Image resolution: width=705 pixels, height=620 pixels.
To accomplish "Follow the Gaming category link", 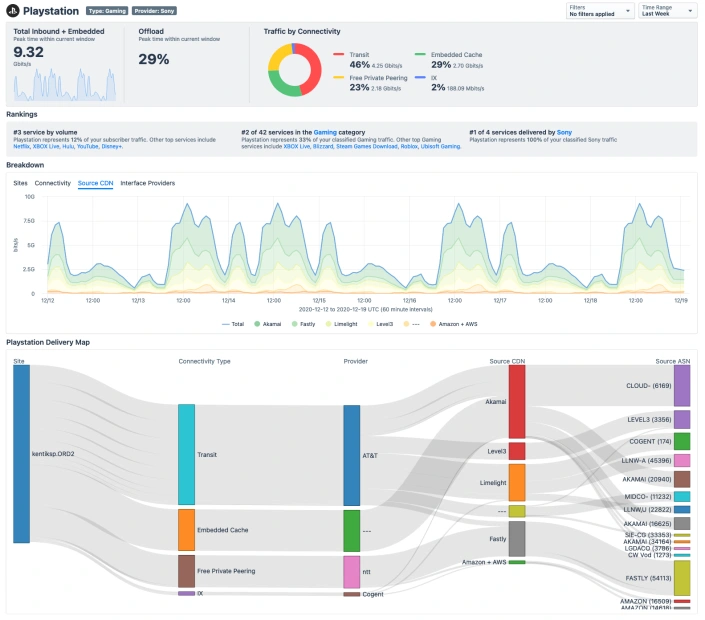I will (x=325, y=132).
